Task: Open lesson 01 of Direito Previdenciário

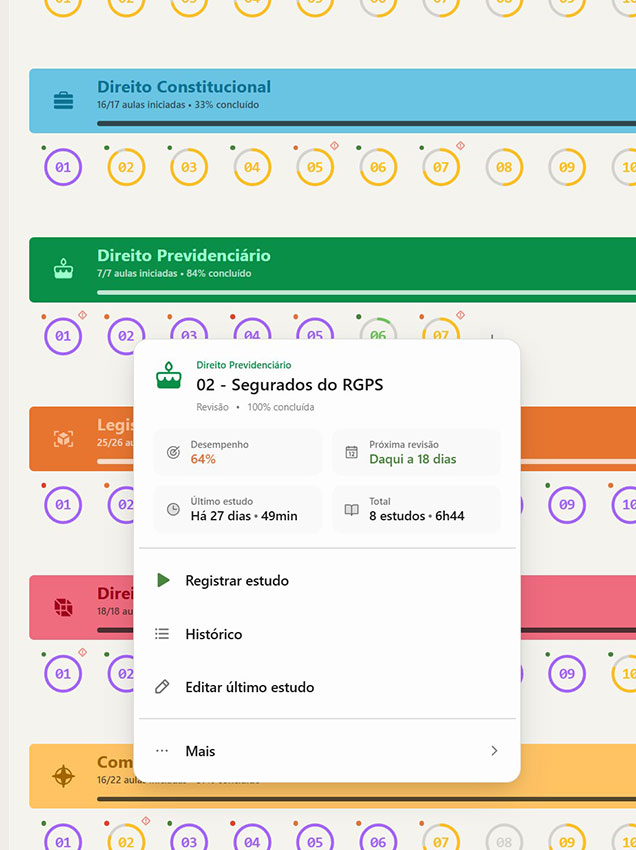Action: coord(63,336)
